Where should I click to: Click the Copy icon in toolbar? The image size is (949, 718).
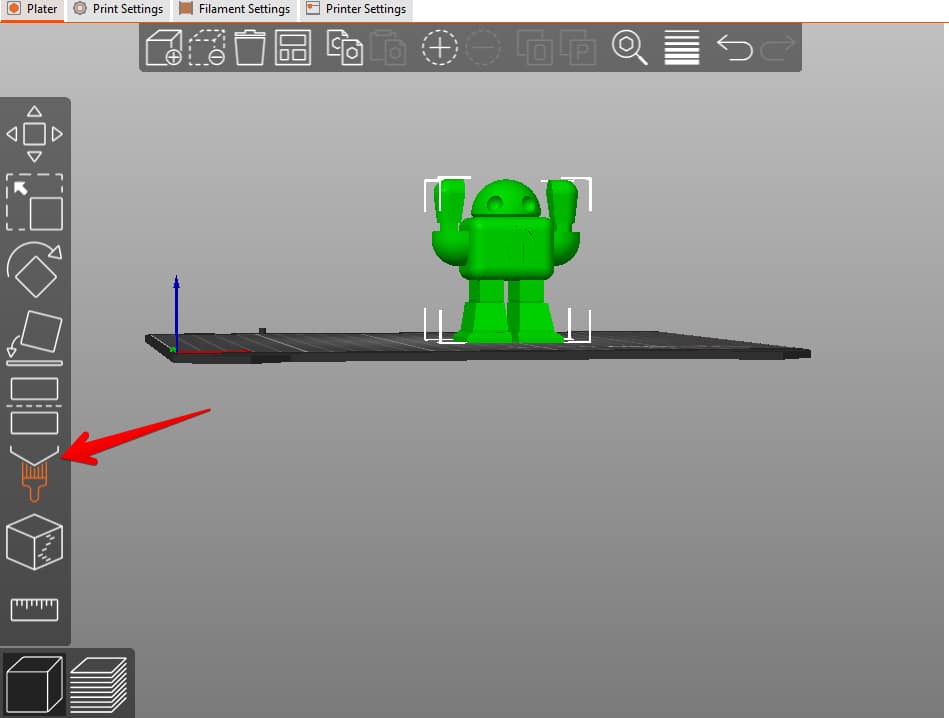coord(344,47)
